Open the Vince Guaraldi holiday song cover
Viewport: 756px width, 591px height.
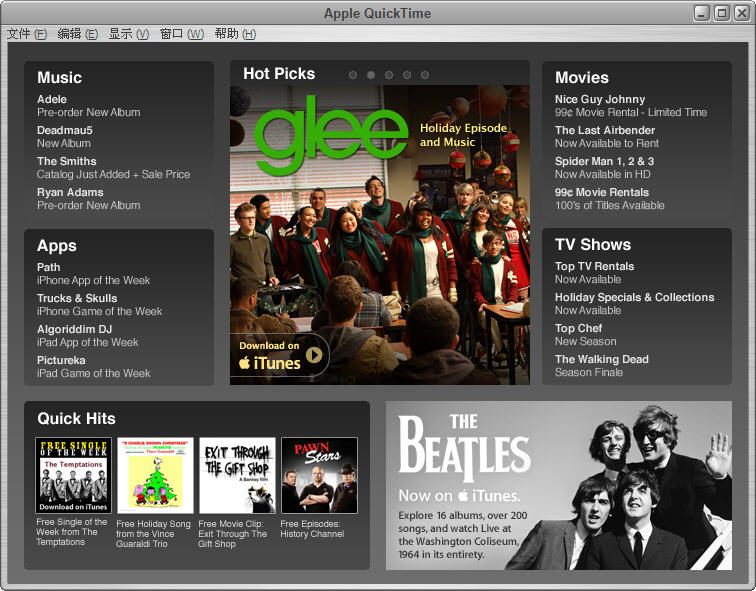coord(155,475)
